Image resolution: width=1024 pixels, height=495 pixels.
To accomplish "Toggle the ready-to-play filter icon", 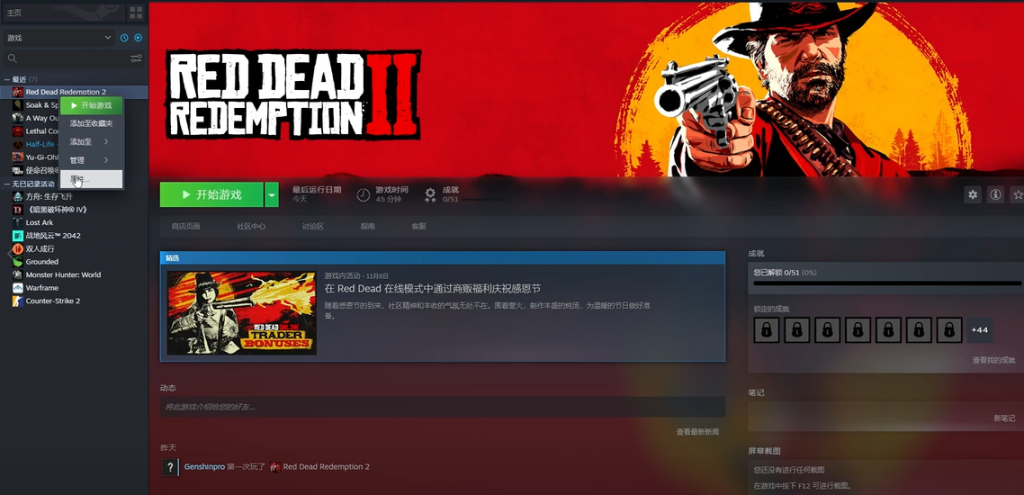I will [138, 38].
